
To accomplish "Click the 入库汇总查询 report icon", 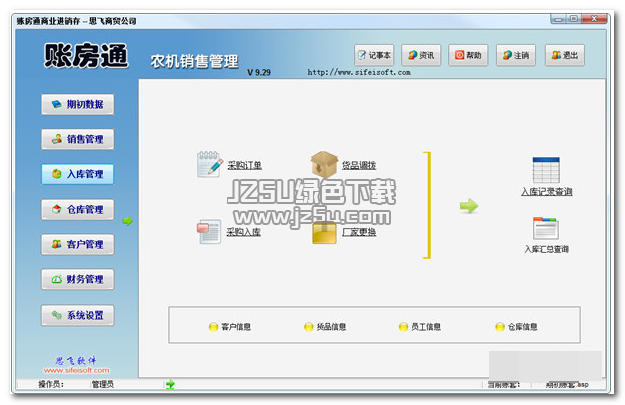I will (x=546, y=228).
